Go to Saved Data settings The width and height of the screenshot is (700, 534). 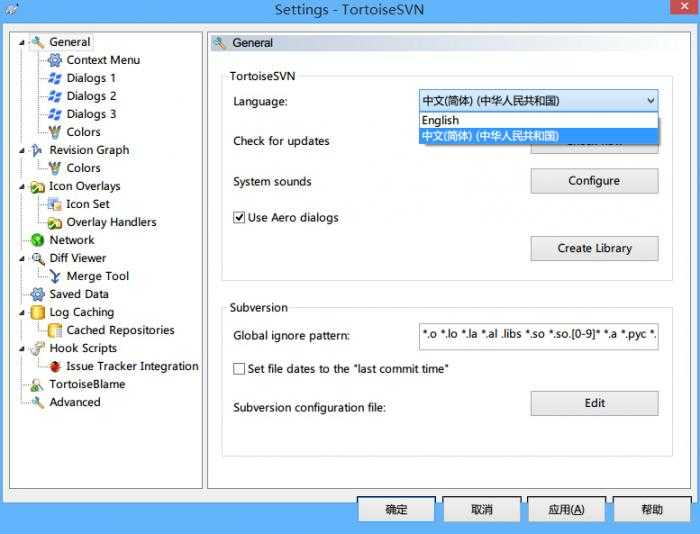79,294
